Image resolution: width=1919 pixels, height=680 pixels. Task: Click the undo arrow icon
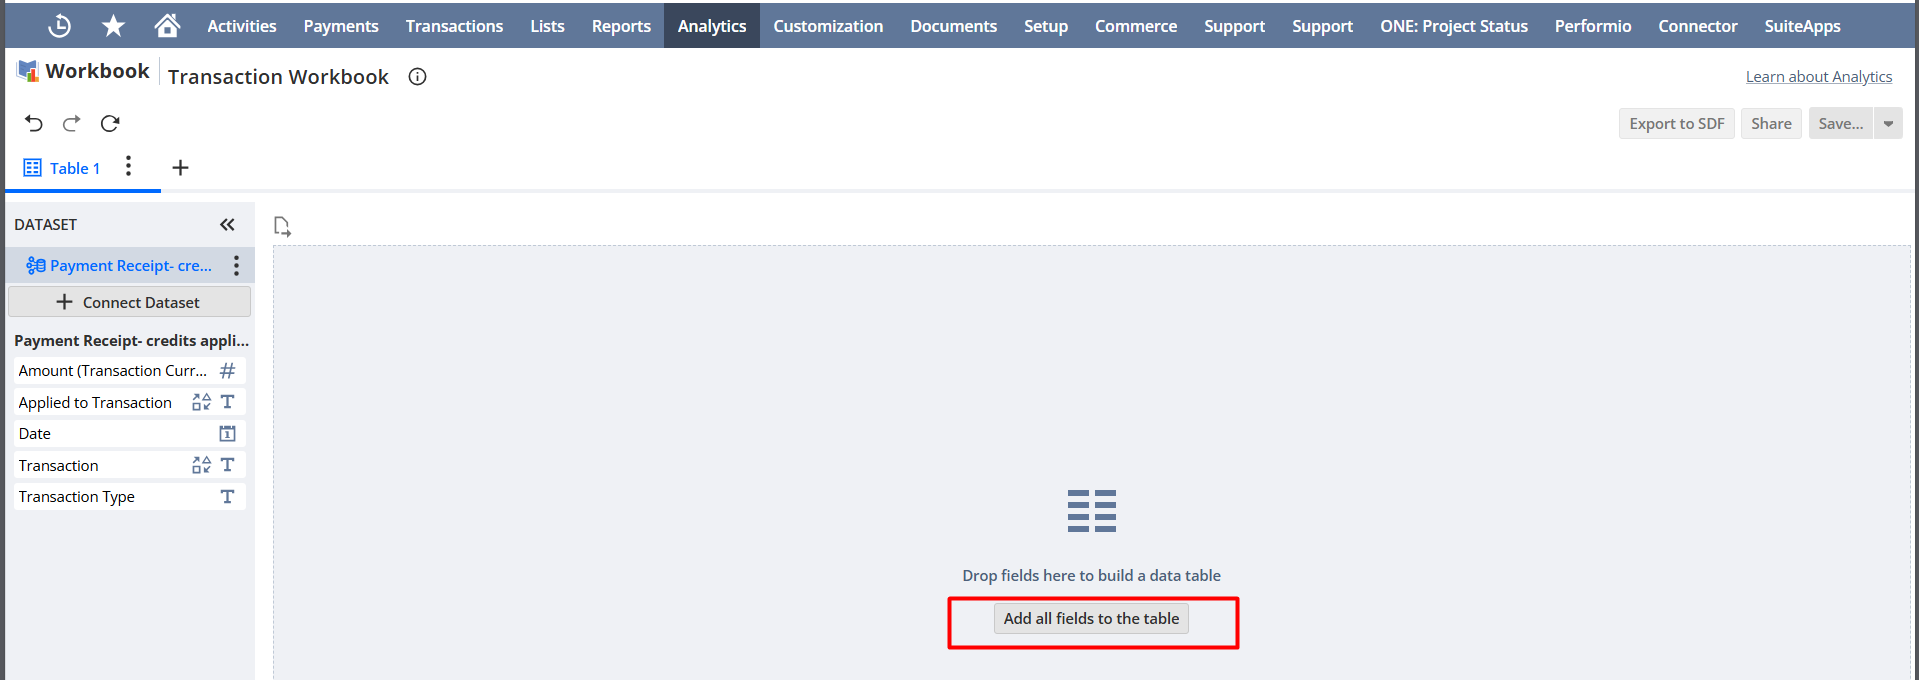coord(34,123)
